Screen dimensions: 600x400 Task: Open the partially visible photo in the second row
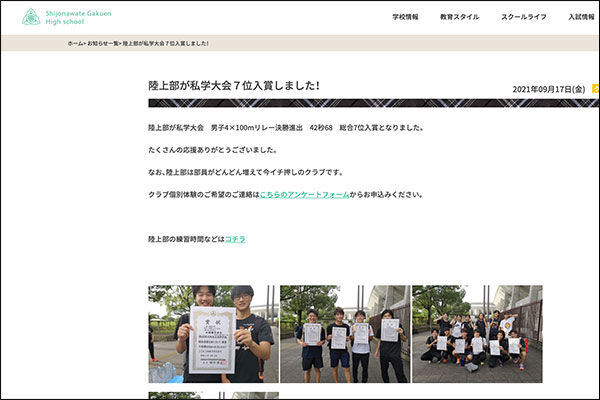[213, 395]
